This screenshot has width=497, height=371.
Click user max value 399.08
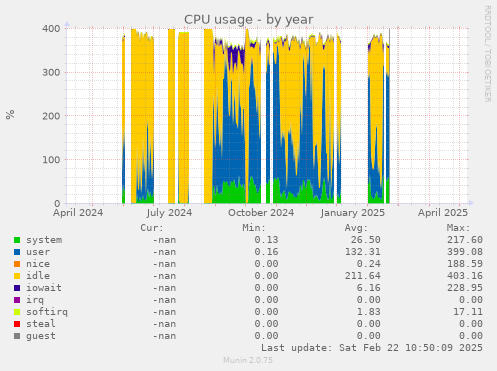point(465,252)
